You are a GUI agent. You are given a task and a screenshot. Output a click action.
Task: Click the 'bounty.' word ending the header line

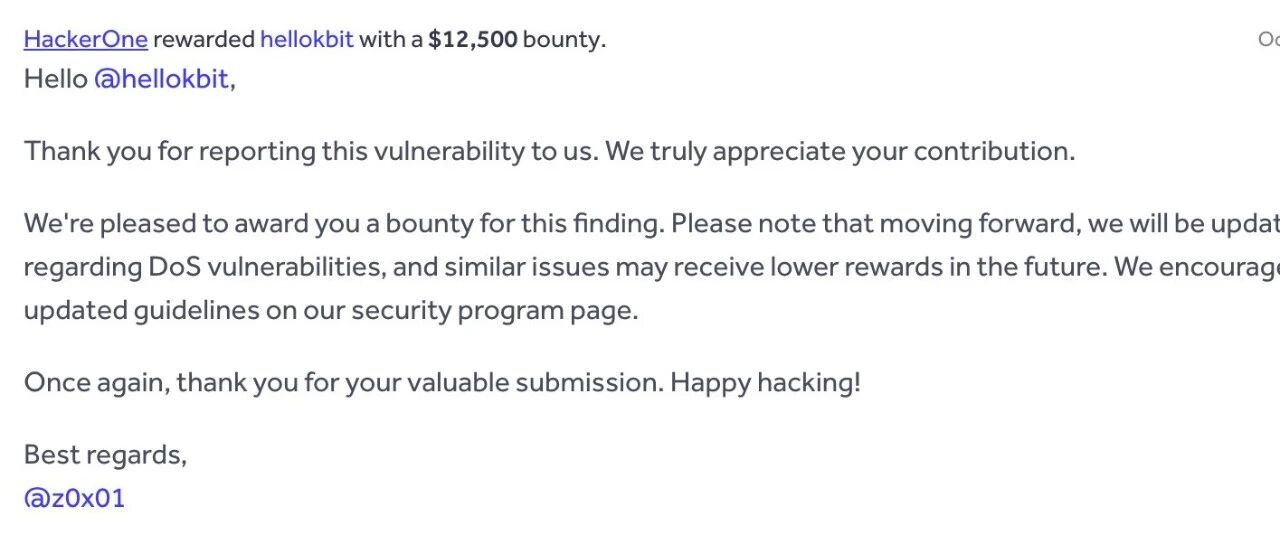564,39
